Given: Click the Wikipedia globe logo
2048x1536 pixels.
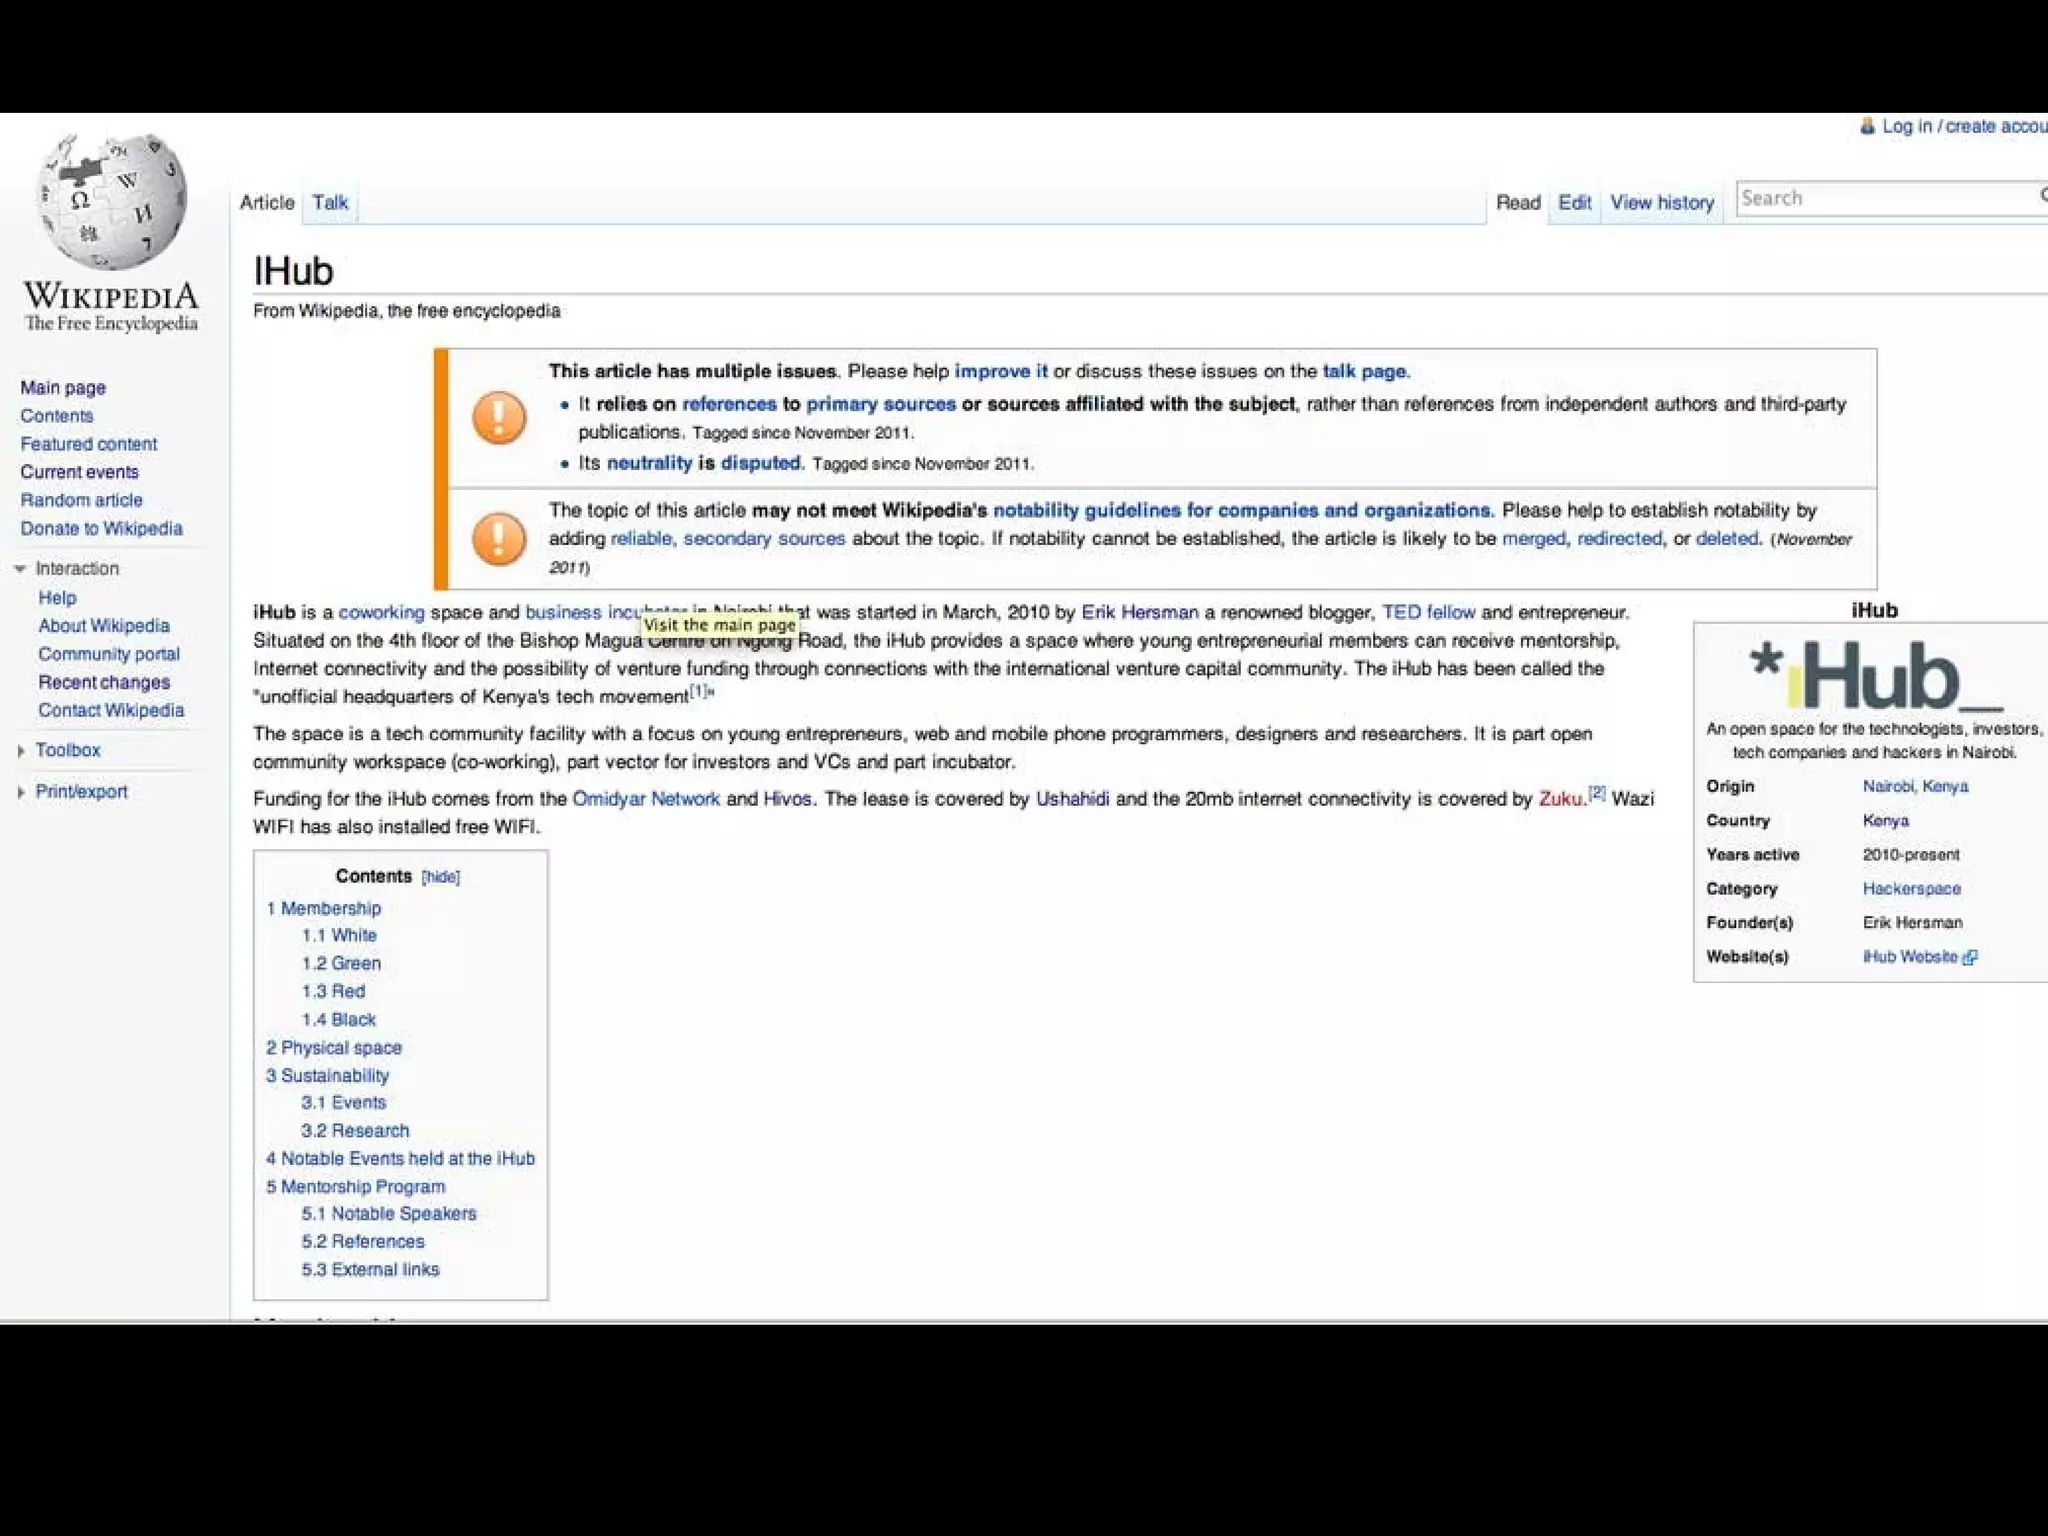Looking at the screenshot, I should [x=111, y=201].
